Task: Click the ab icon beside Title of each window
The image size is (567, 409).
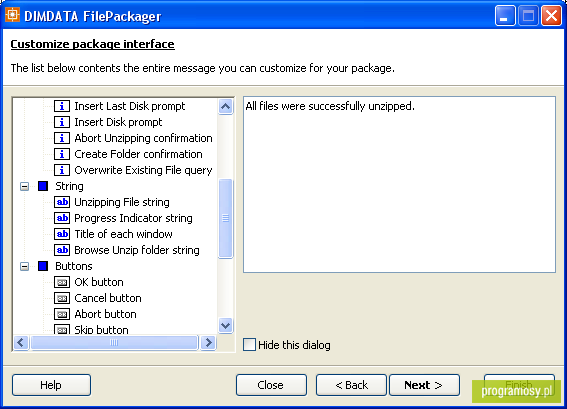Action: pyautogui.click(x=62, y=234)
